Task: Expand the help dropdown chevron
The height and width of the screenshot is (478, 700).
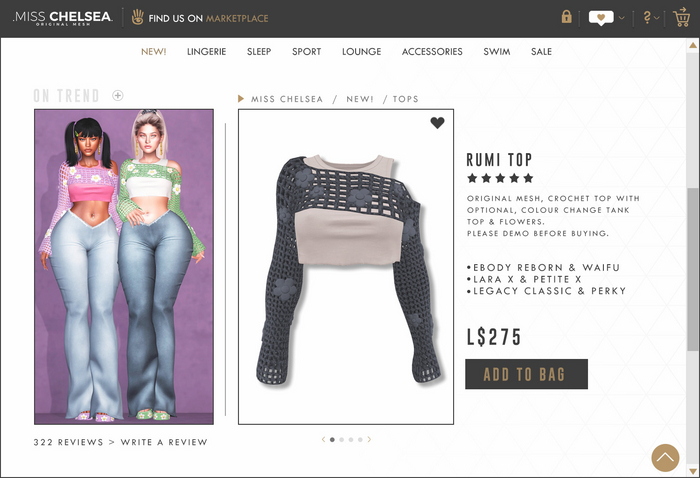Action: [x=657, y=18]
